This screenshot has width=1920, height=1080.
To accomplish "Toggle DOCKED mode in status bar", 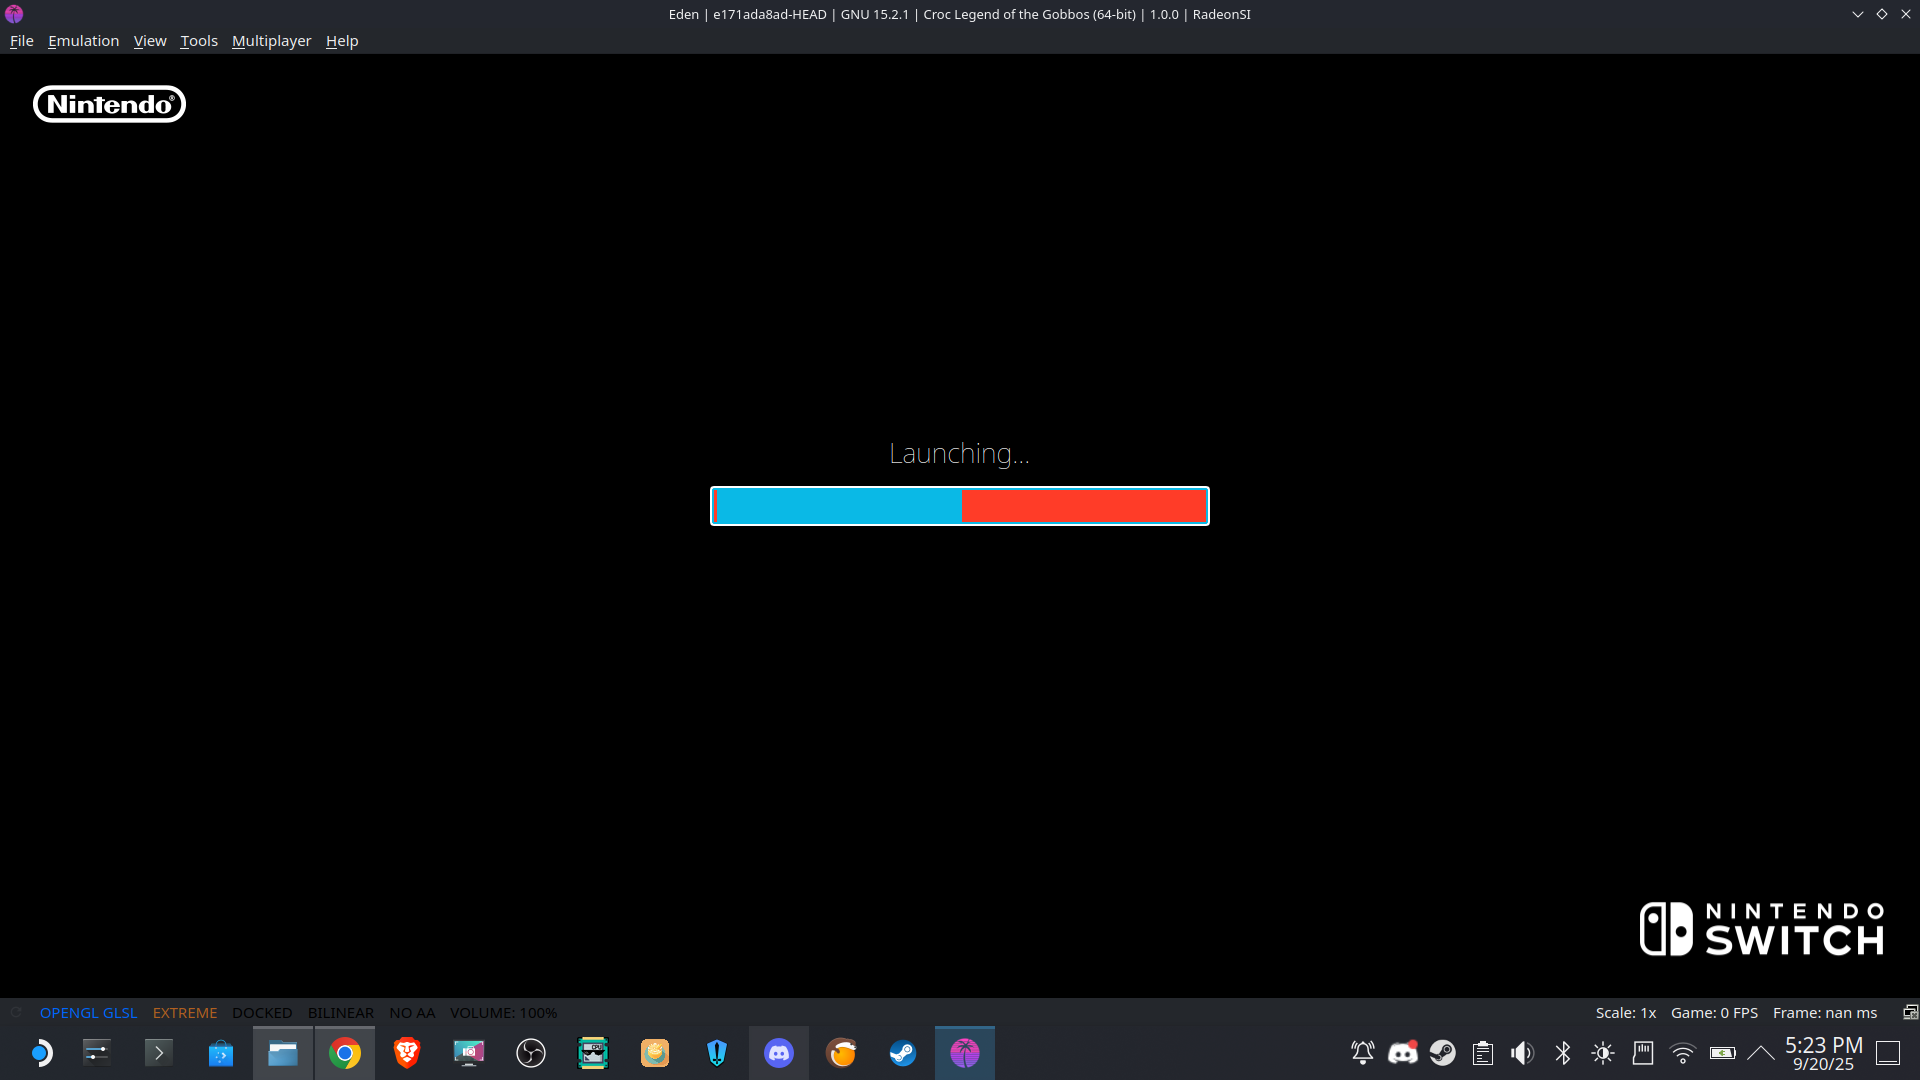I will click(262, 1013).
